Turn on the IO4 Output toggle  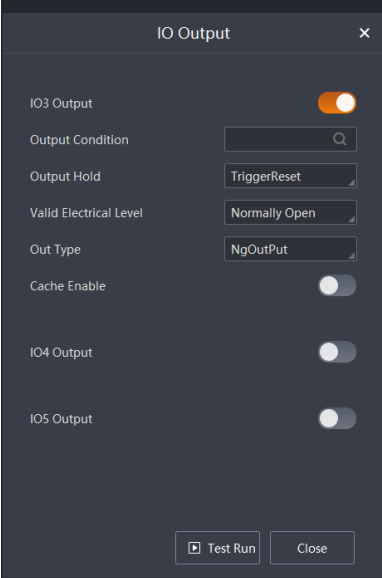[x=337, y=352]
